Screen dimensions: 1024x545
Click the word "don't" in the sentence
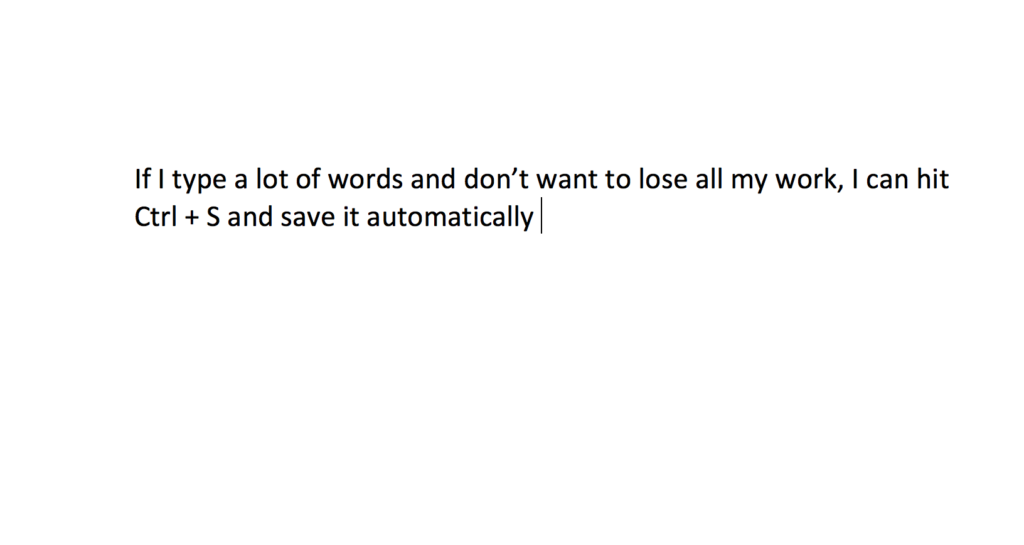(496, 179)
